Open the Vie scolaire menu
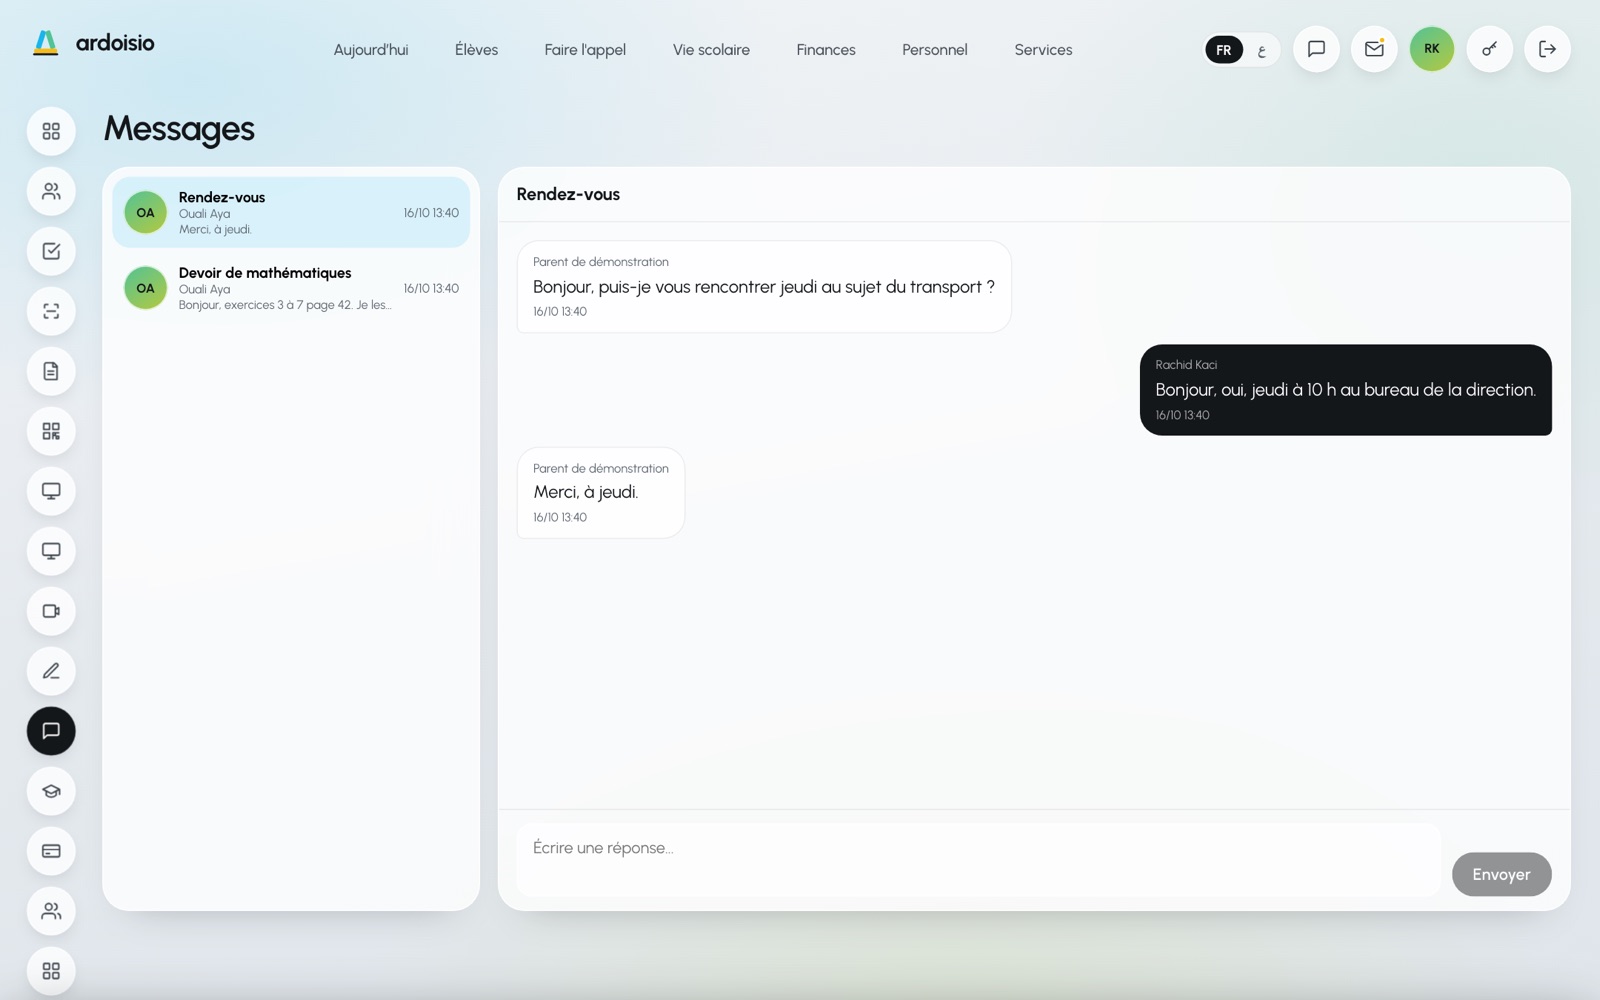The width and height of the screenshot is (1600, 1000). click(711, 50)
